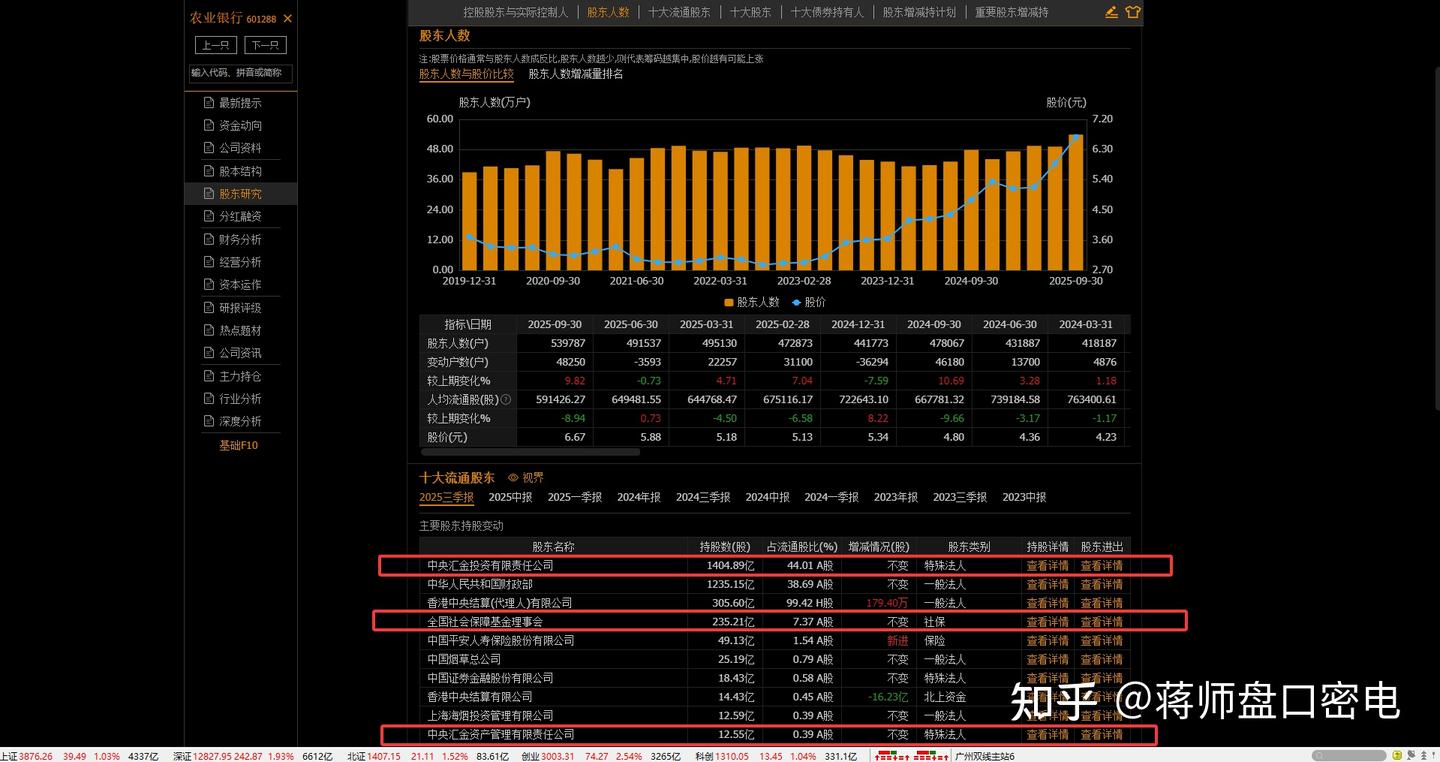The image size is (1440, 762).
Task: Click the 资本运作 document icon
Action: (209, 285)
